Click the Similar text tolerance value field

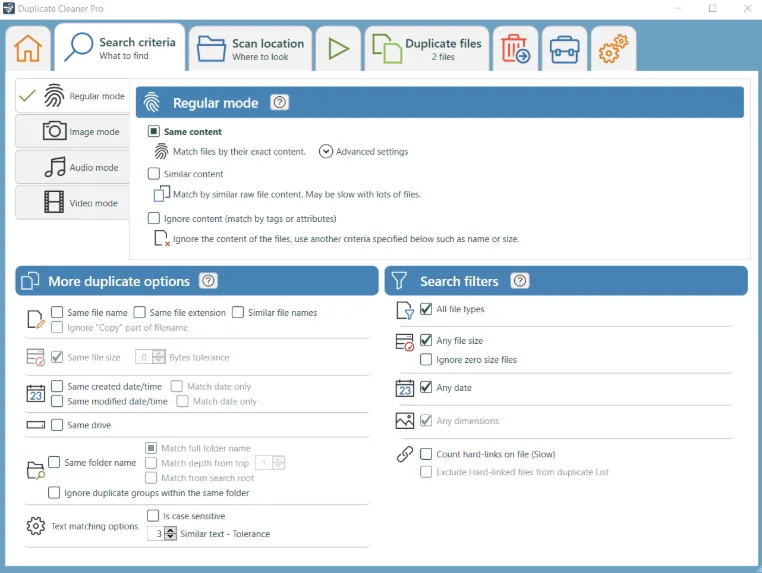[156, 534]
